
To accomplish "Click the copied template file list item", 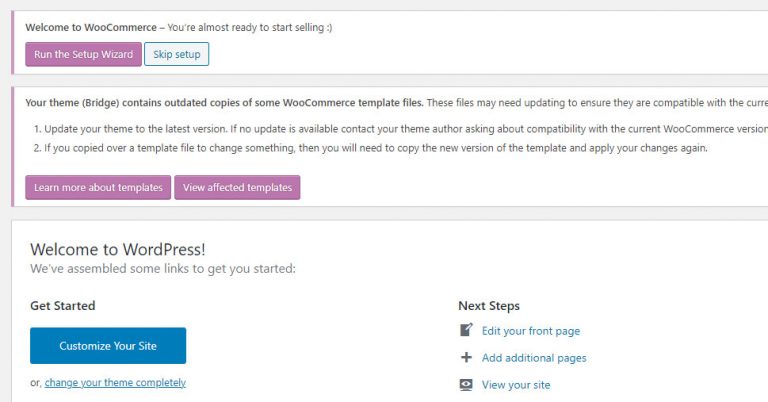I will point(372,148).
